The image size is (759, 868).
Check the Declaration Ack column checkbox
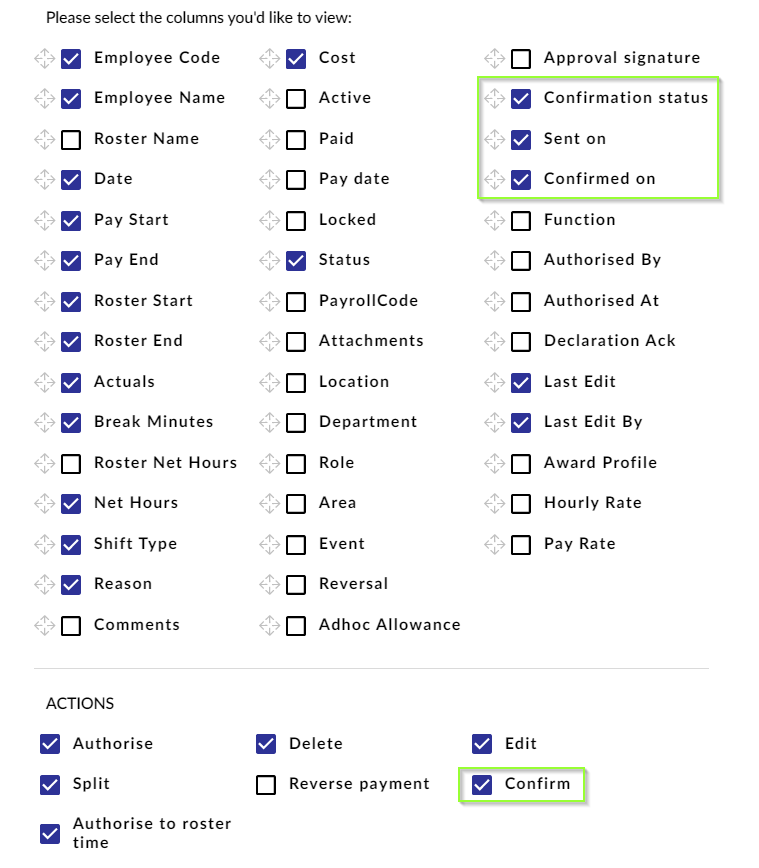click(x=521, y=341)
